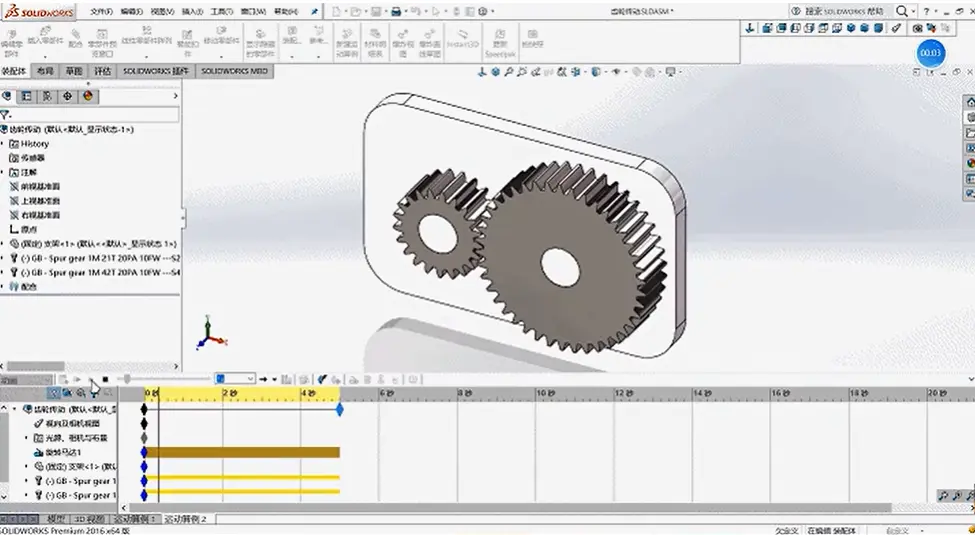Click the Calculate motion study icon
This screenshot has width=975, height=535.
63,379
